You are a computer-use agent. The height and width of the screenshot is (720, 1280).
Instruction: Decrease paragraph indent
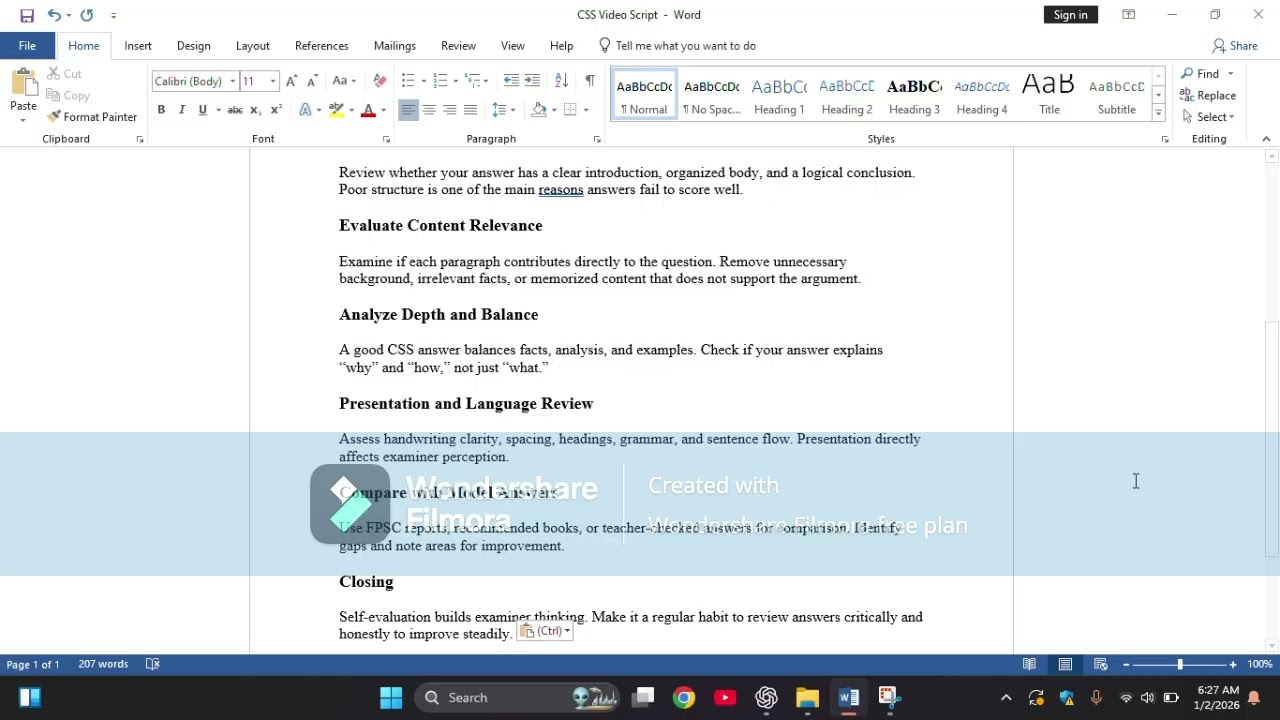pyautogui.click(x=511, y=81)
